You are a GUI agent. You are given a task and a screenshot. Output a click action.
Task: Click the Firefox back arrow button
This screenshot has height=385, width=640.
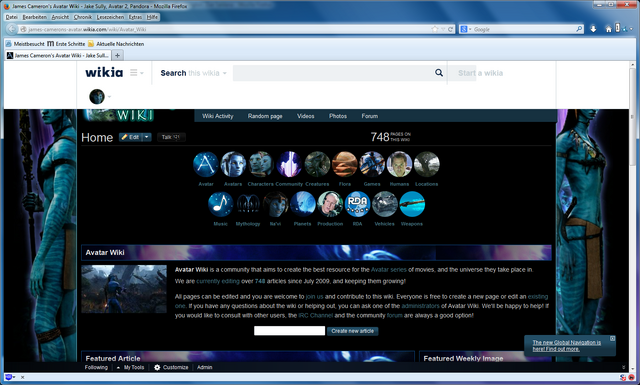point(12,29)
